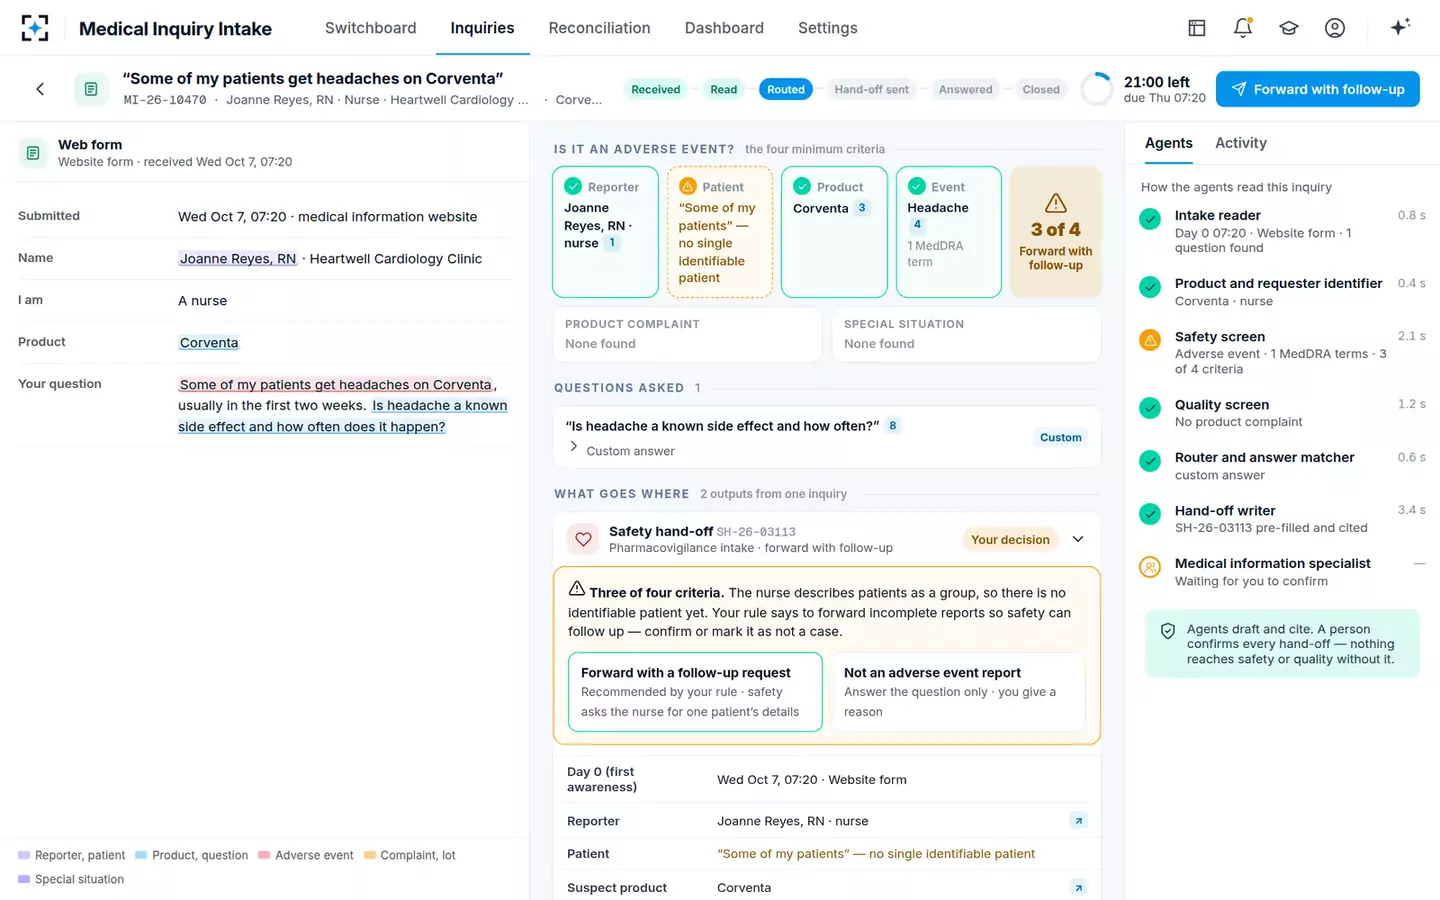The image size is (1440, 900).
Task: Click the Adverse event legend color swatch
Action: pyautogui.click(x=264, y=855)
